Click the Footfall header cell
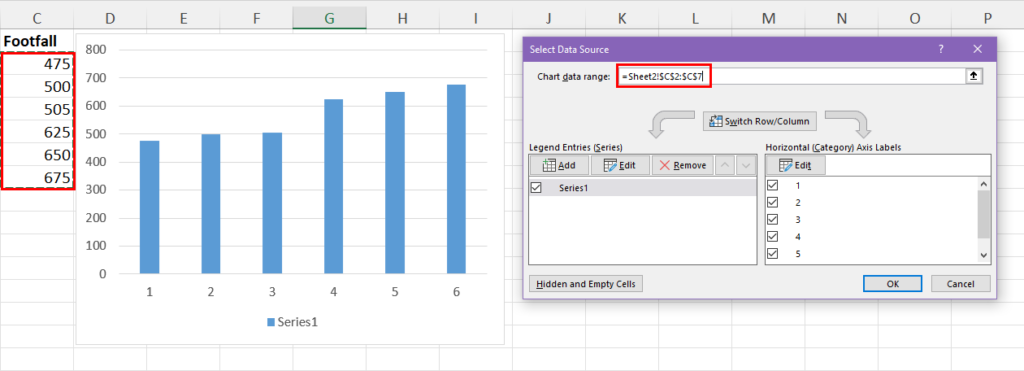This screenshot has width=1024, height=371. pos(37,41)
